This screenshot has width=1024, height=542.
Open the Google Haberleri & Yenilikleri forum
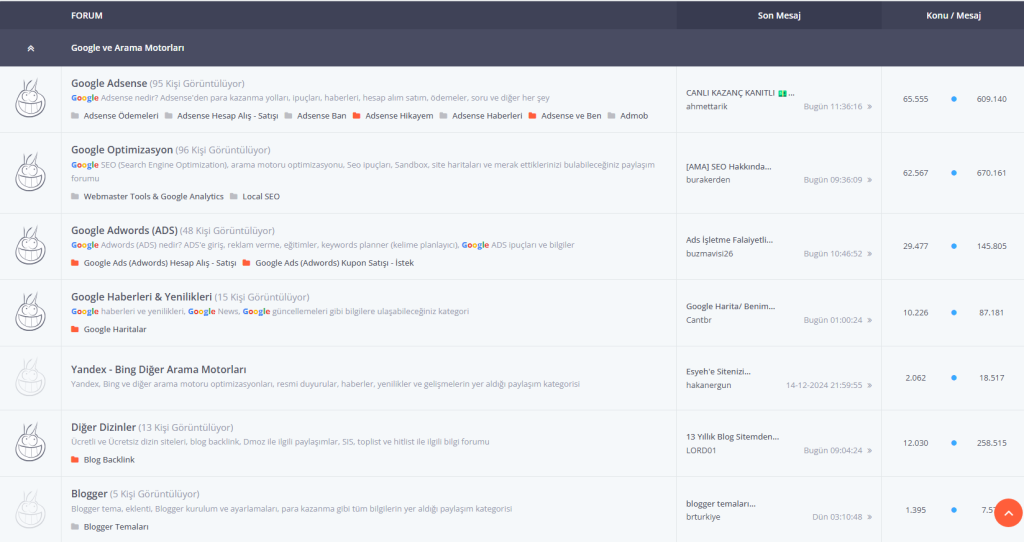coord(142,296)
